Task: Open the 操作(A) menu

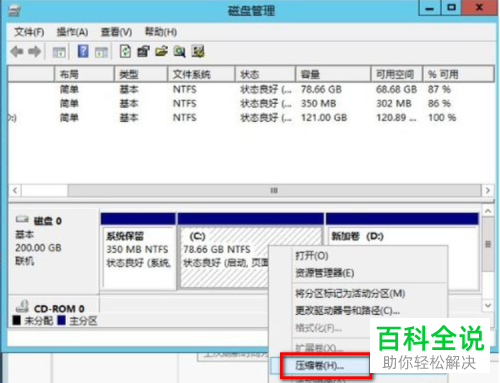Action: click(72, 32)
